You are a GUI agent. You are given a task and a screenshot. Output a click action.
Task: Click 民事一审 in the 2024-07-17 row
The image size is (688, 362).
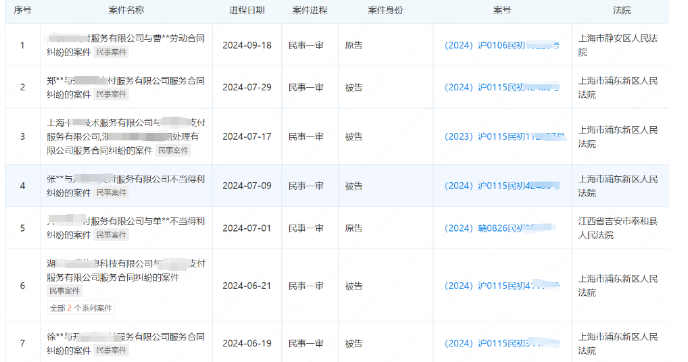(306, 136)
